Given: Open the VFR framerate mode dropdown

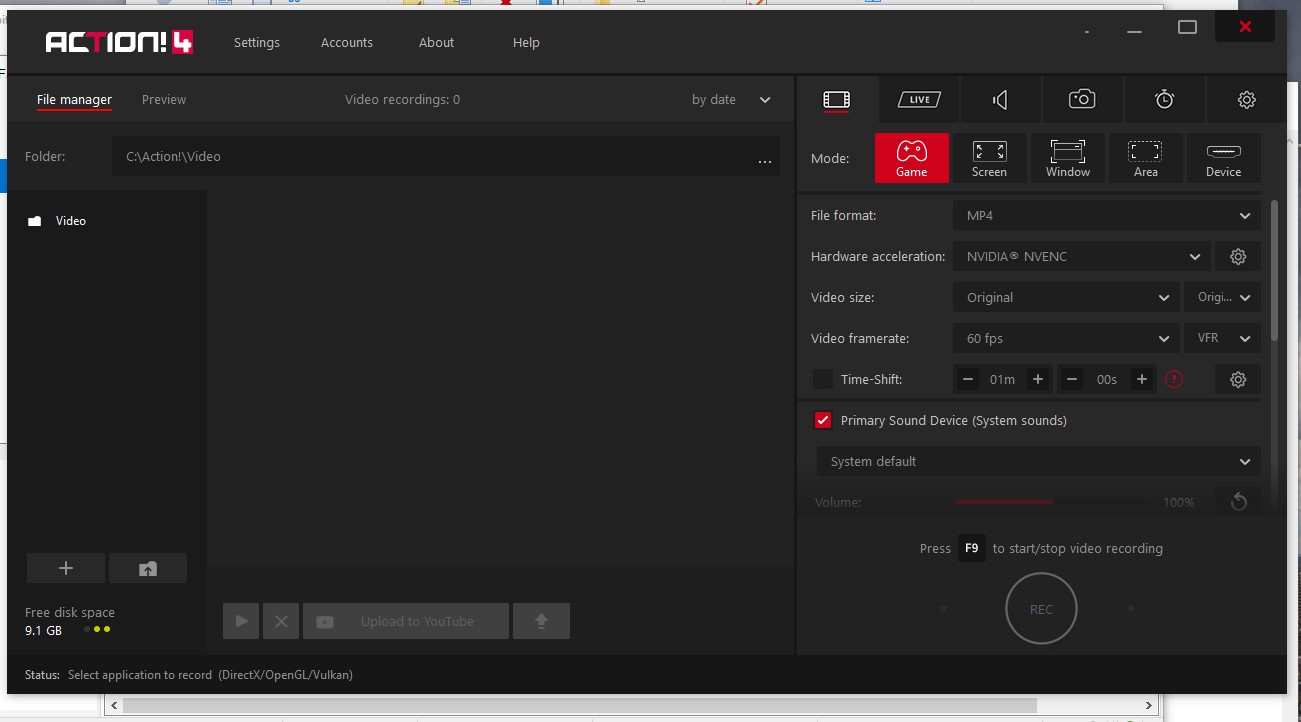Looking at the screenshot, I should pyautogui.click(x=1222, y=338).
